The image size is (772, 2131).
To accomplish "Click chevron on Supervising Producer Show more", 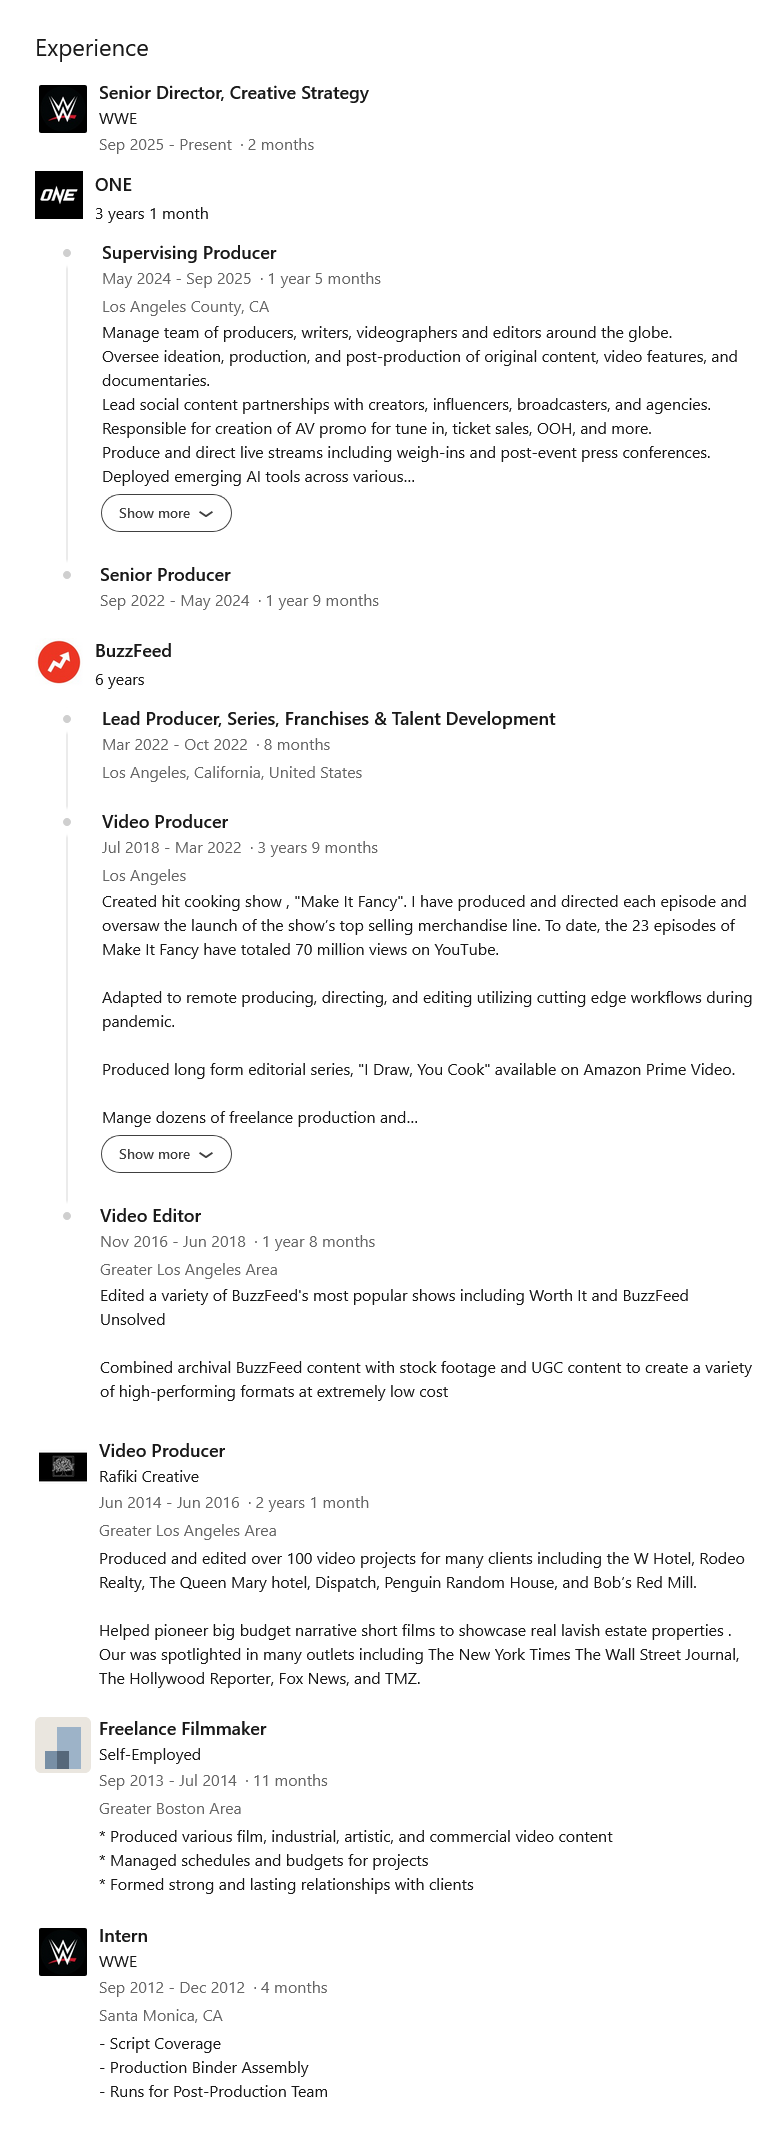I will [x=206, y=513].
